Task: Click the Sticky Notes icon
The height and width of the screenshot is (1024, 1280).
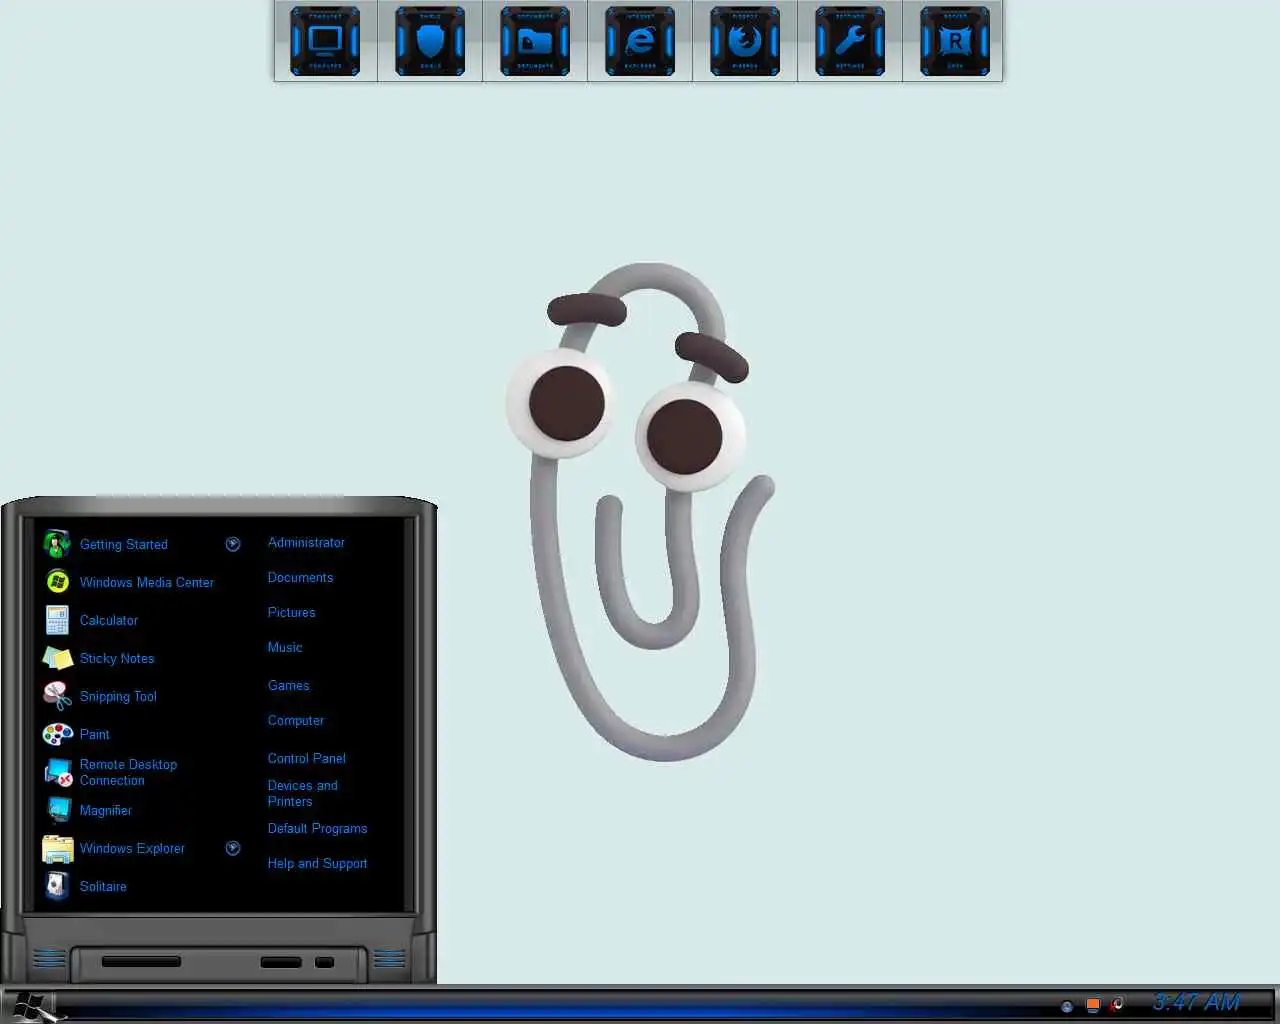Action: click(x=57, y=658)
